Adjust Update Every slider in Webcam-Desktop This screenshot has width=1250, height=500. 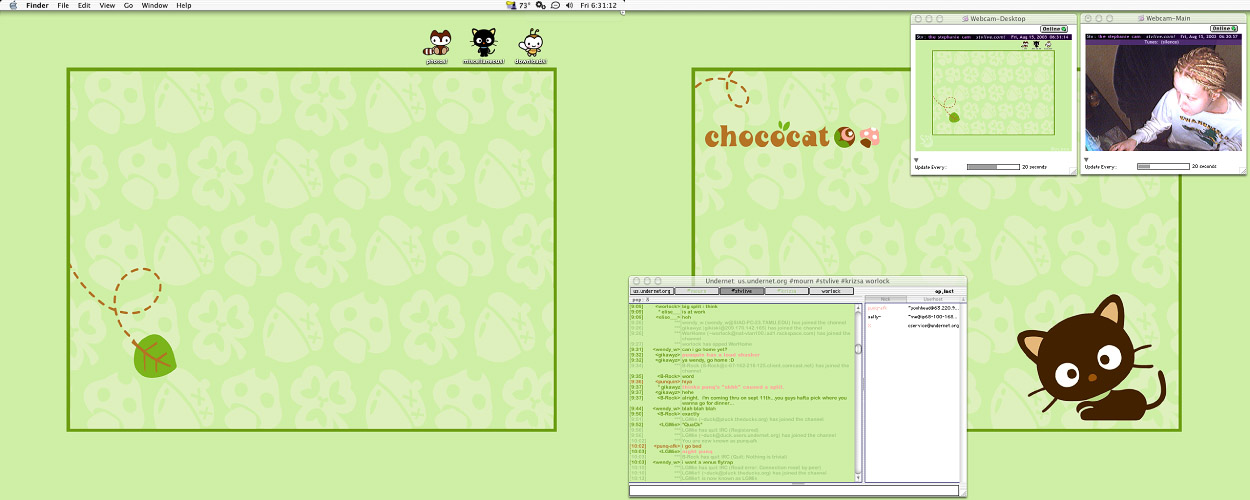click(992, 167)
